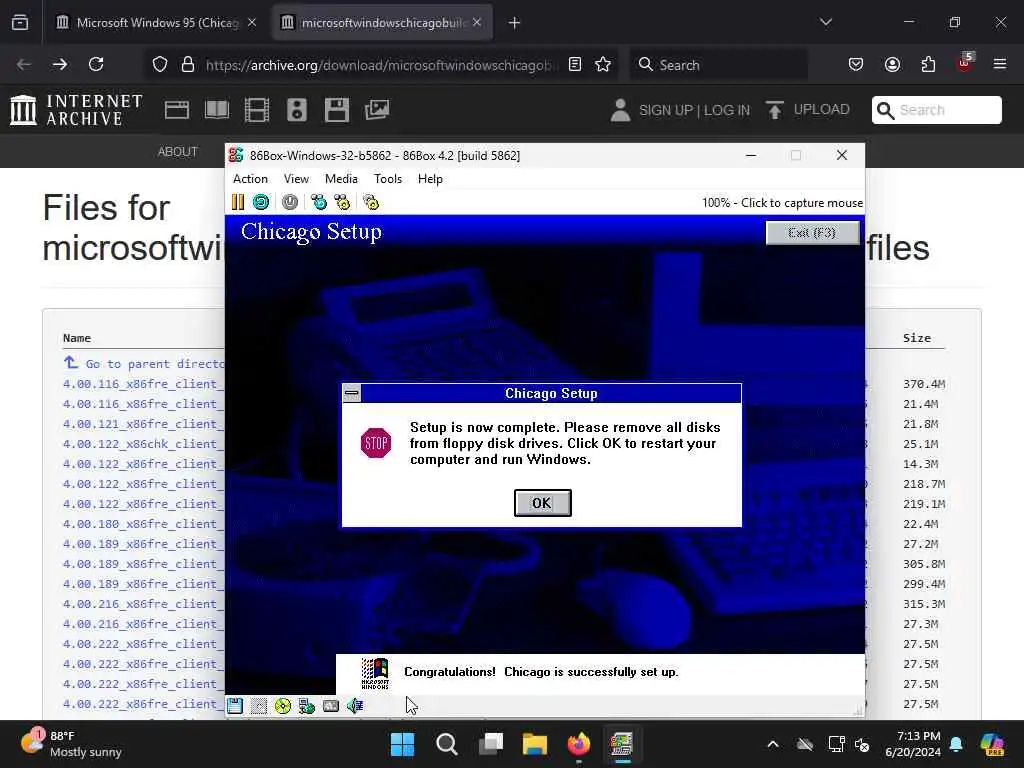
Task: Click the floppy disk status bar icon
Action: [235, 706]
